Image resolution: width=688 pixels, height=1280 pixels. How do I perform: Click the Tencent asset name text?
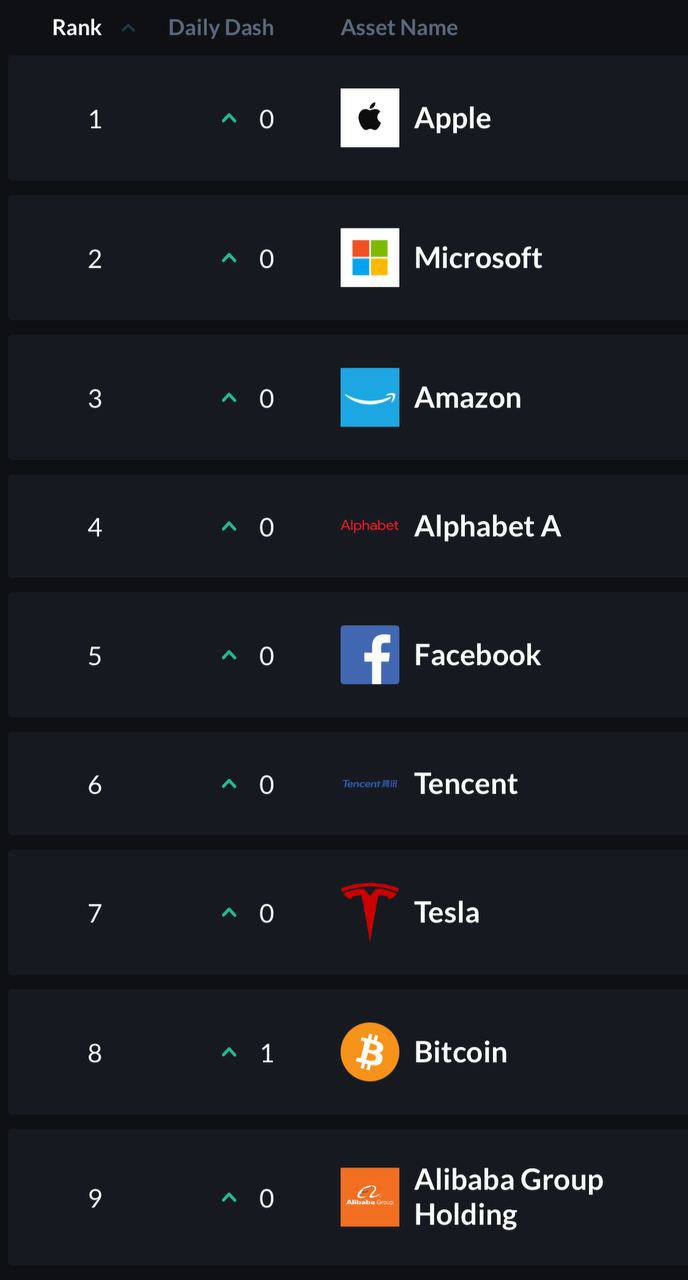pyautogui.click(x=466, y=784)
